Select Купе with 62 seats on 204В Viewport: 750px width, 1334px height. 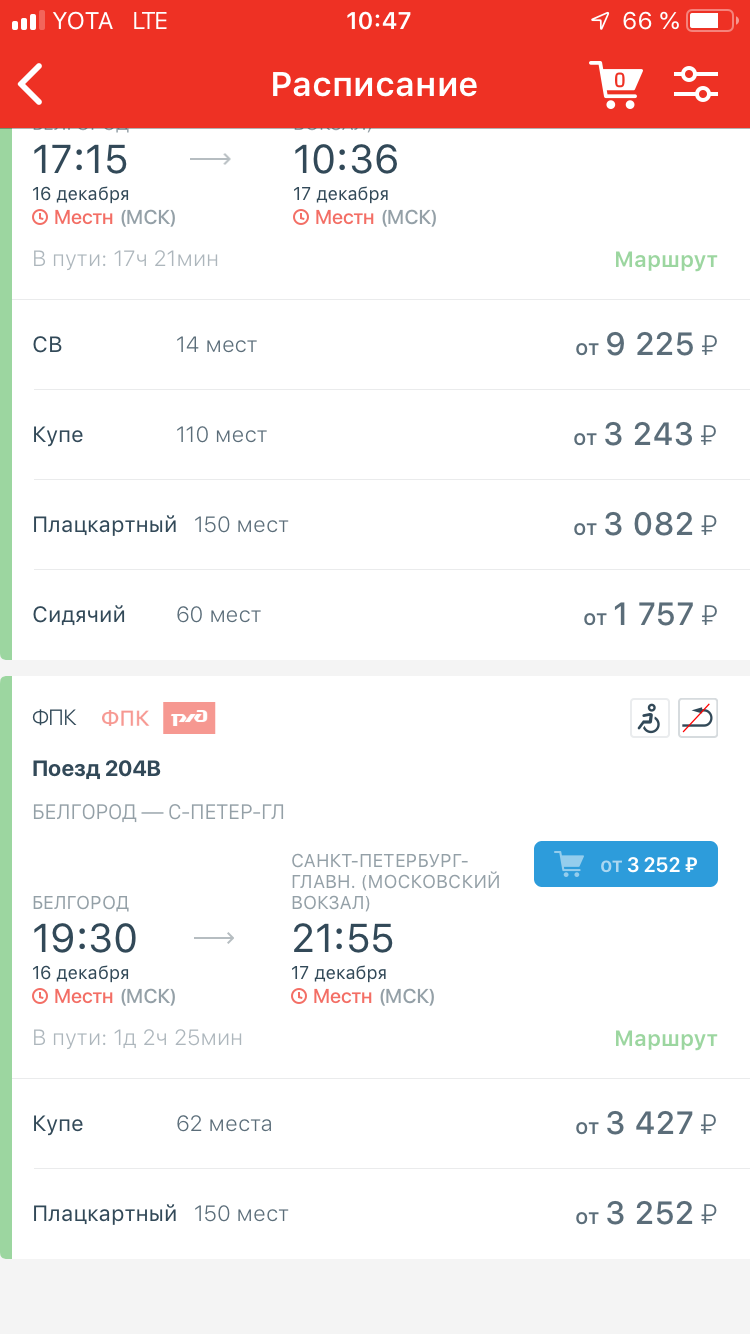(x=375, y=1124)
